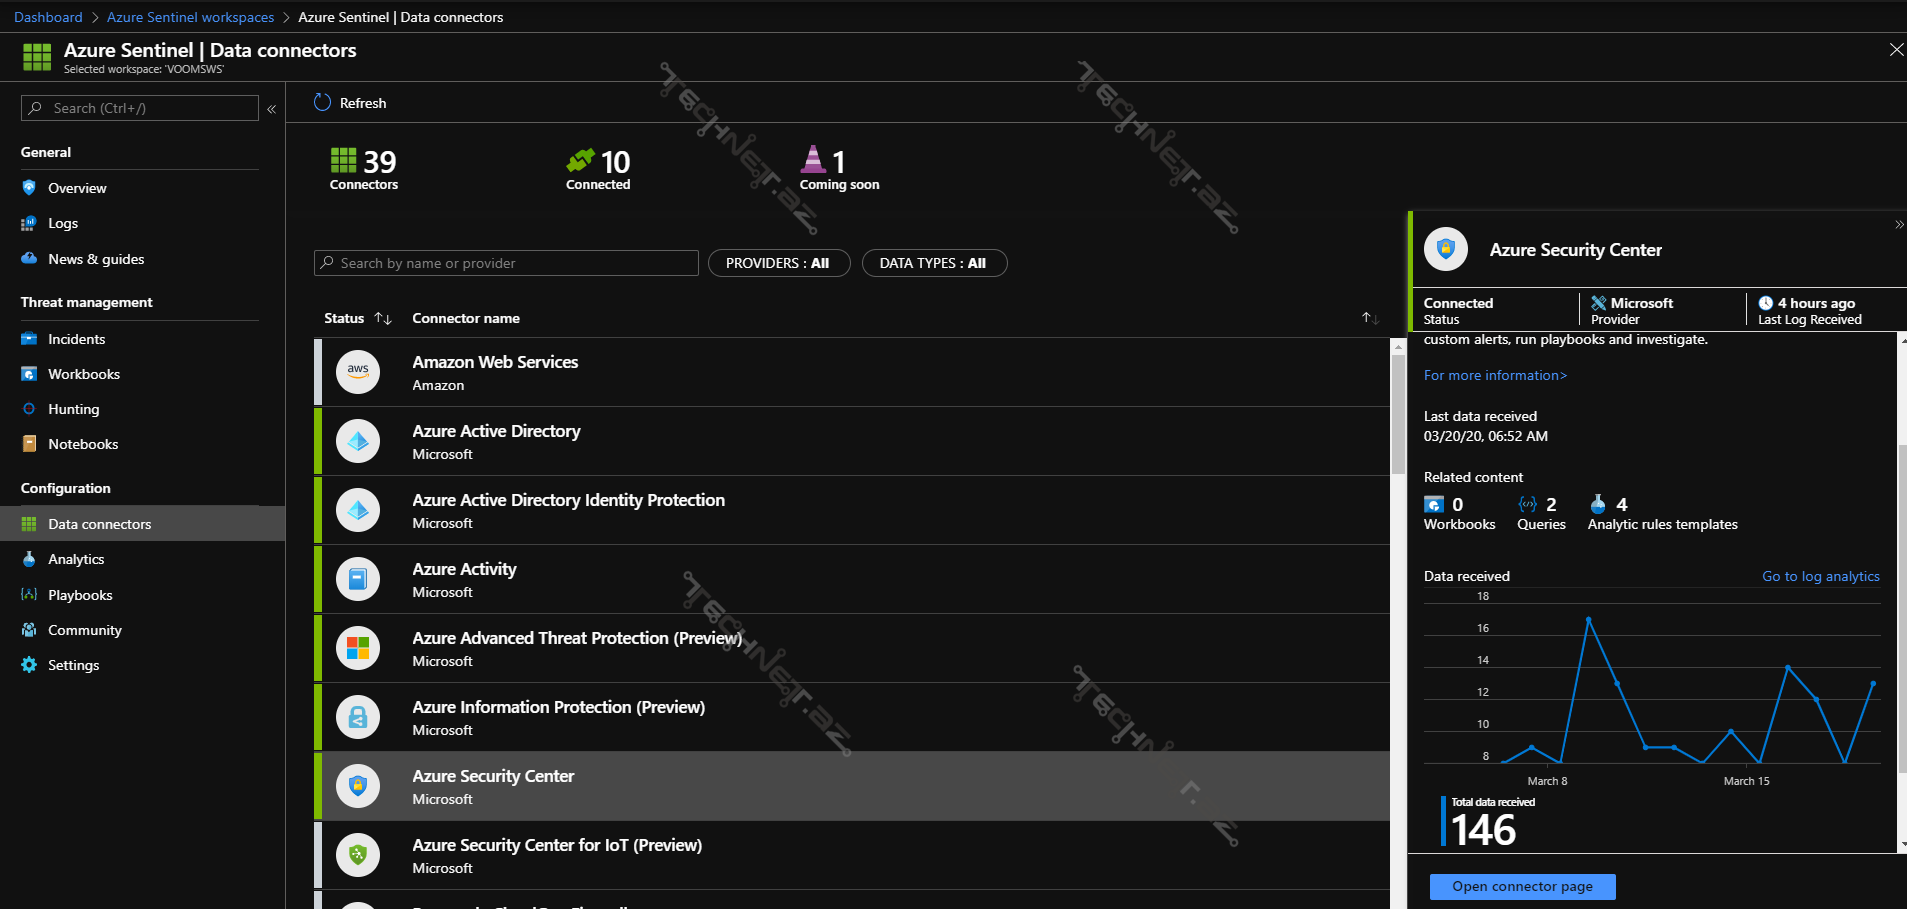Click the Azure Security Center for IoT icon
The width and height of the screenshot is (1907, 909).
click(358, 855)
